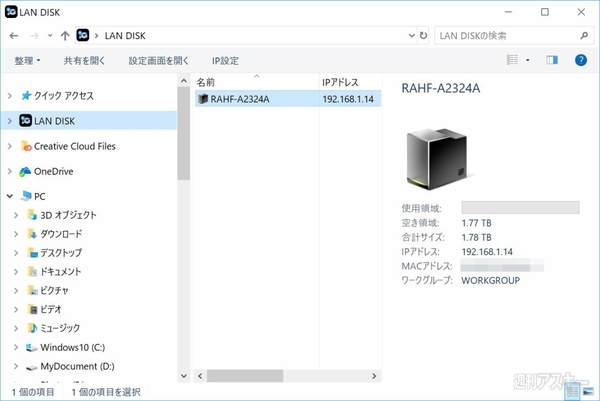Expand the ダウンロード folder node

[16, 234]
